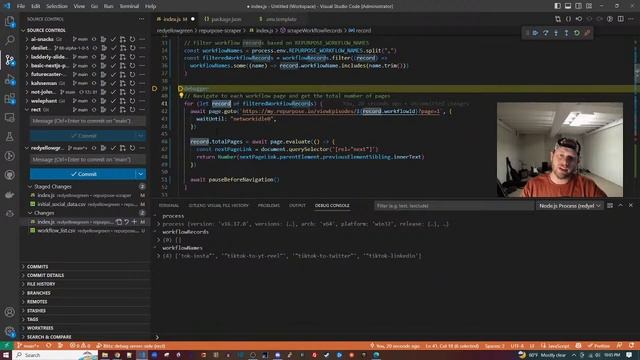Disconnect the debugger with the plug icon

point(587,33)
